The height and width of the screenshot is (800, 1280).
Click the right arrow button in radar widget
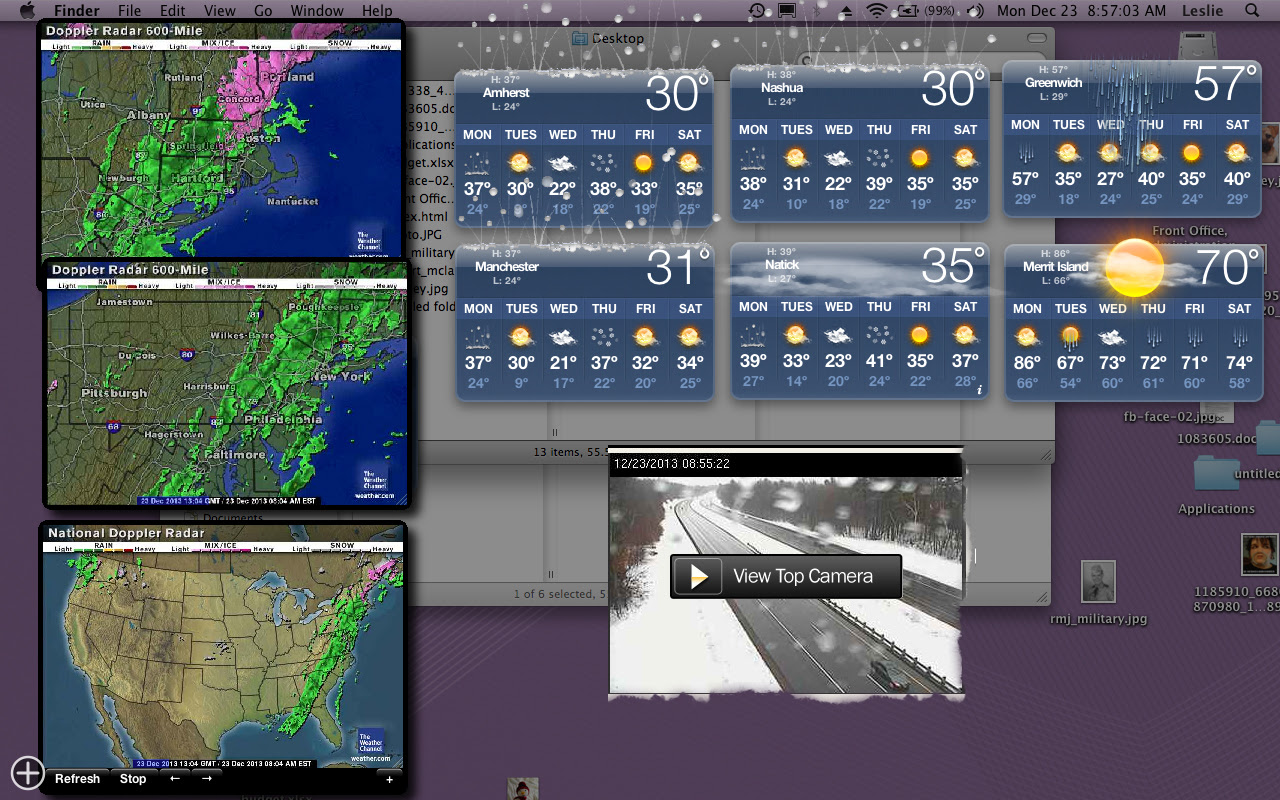[x=206, y=779]
